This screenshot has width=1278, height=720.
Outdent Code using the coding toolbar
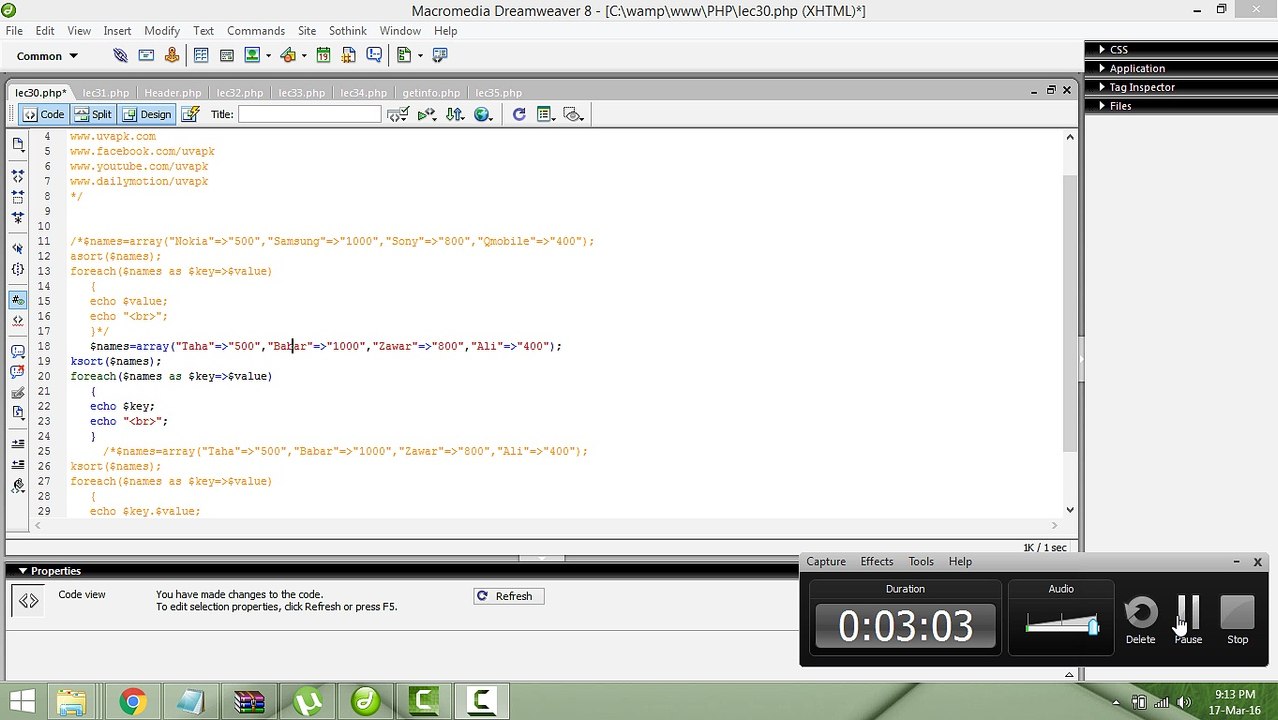click(18, 464)
